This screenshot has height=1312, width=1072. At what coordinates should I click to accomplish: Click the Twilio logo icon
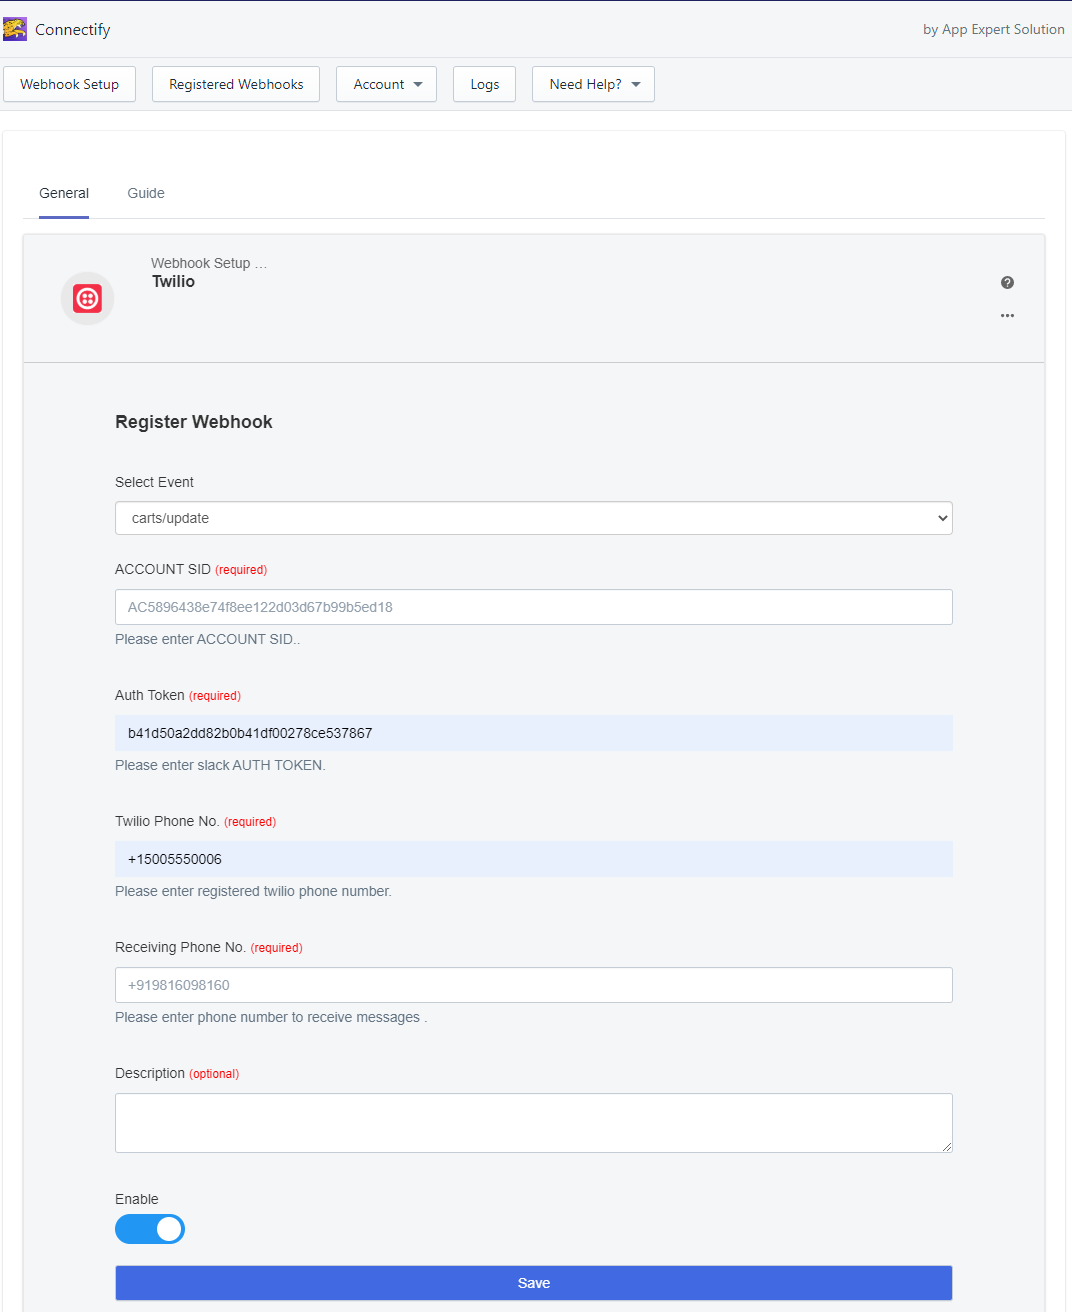coord(87,298)
